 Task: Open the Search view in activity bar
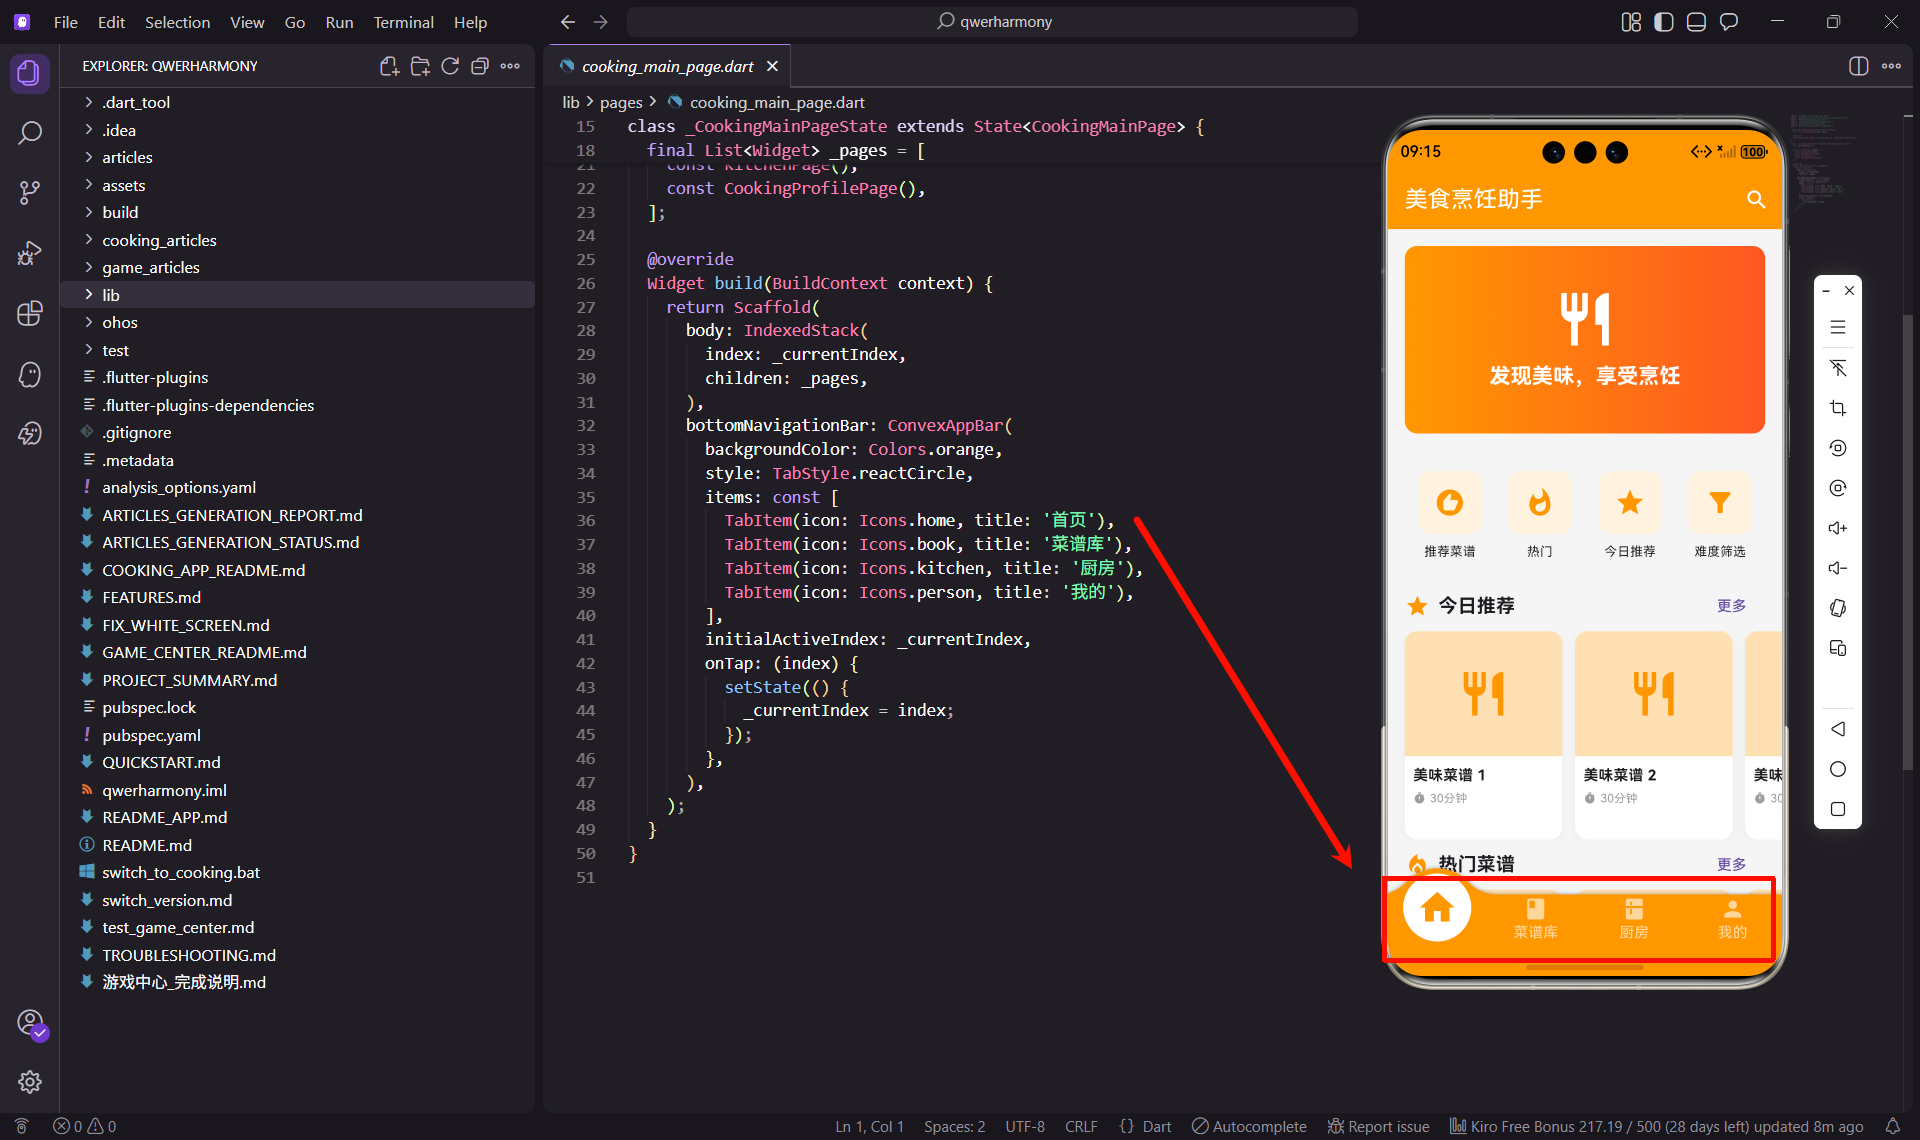(x=30, y=133)
